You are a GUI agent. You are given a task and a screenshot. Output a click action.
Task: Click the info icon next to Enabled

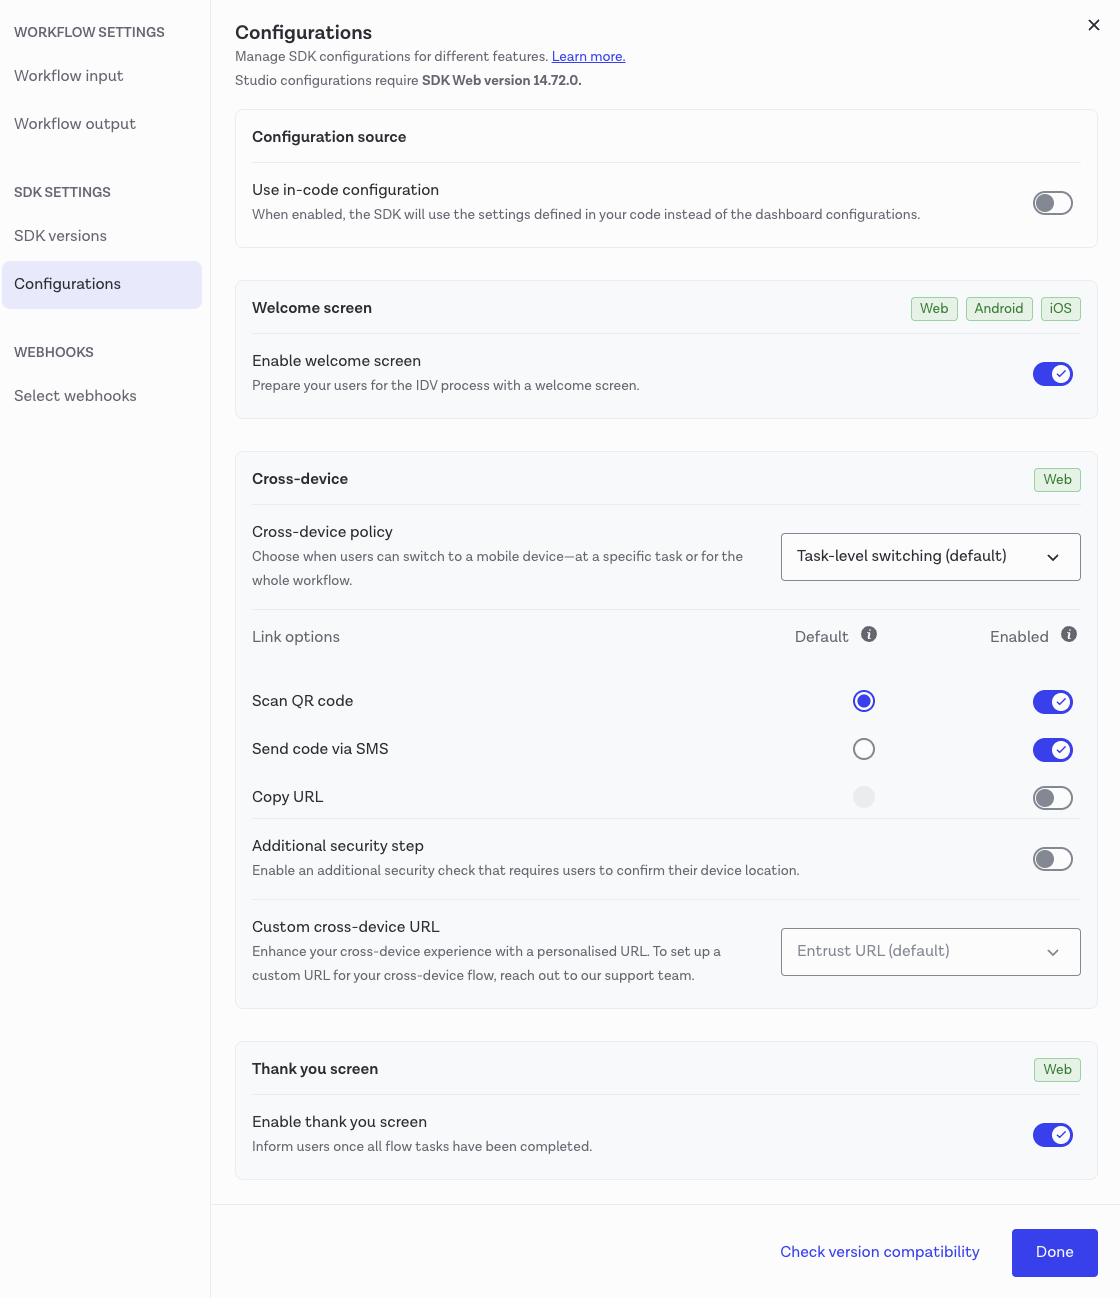point(1069,634)
